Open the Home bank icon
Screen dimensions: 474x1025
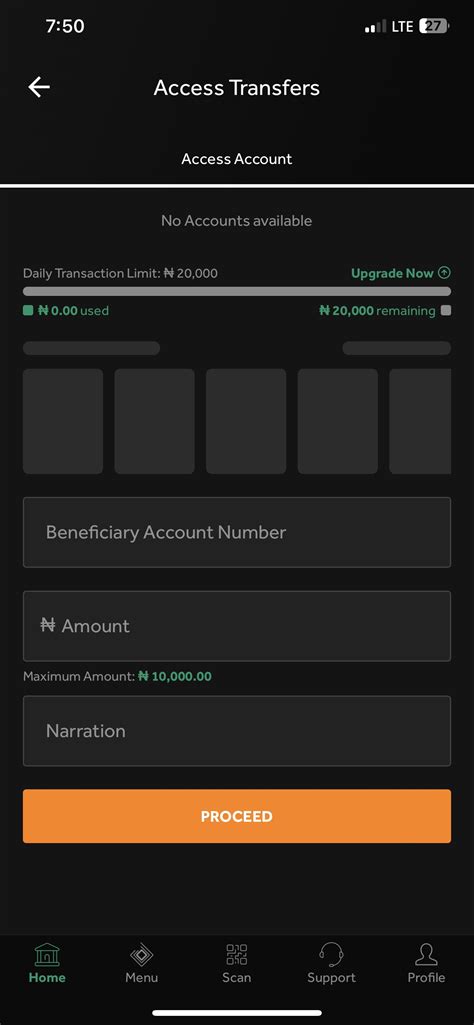coord(46,955)
